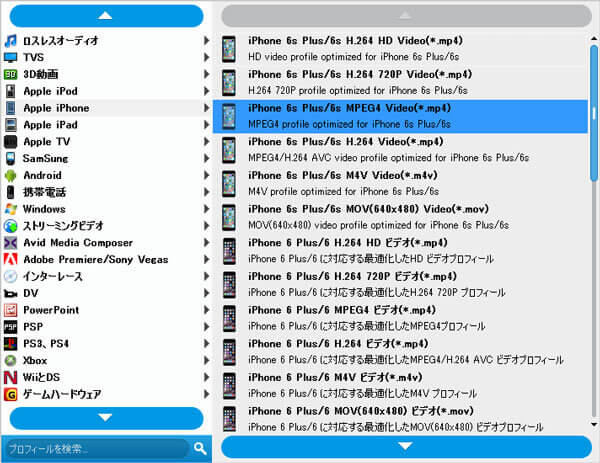Select iPhone 6 Plus/6 H.264 HD ビデオ(*.mp4)
The image size is (600, 463).
click(x=400, y=251)
